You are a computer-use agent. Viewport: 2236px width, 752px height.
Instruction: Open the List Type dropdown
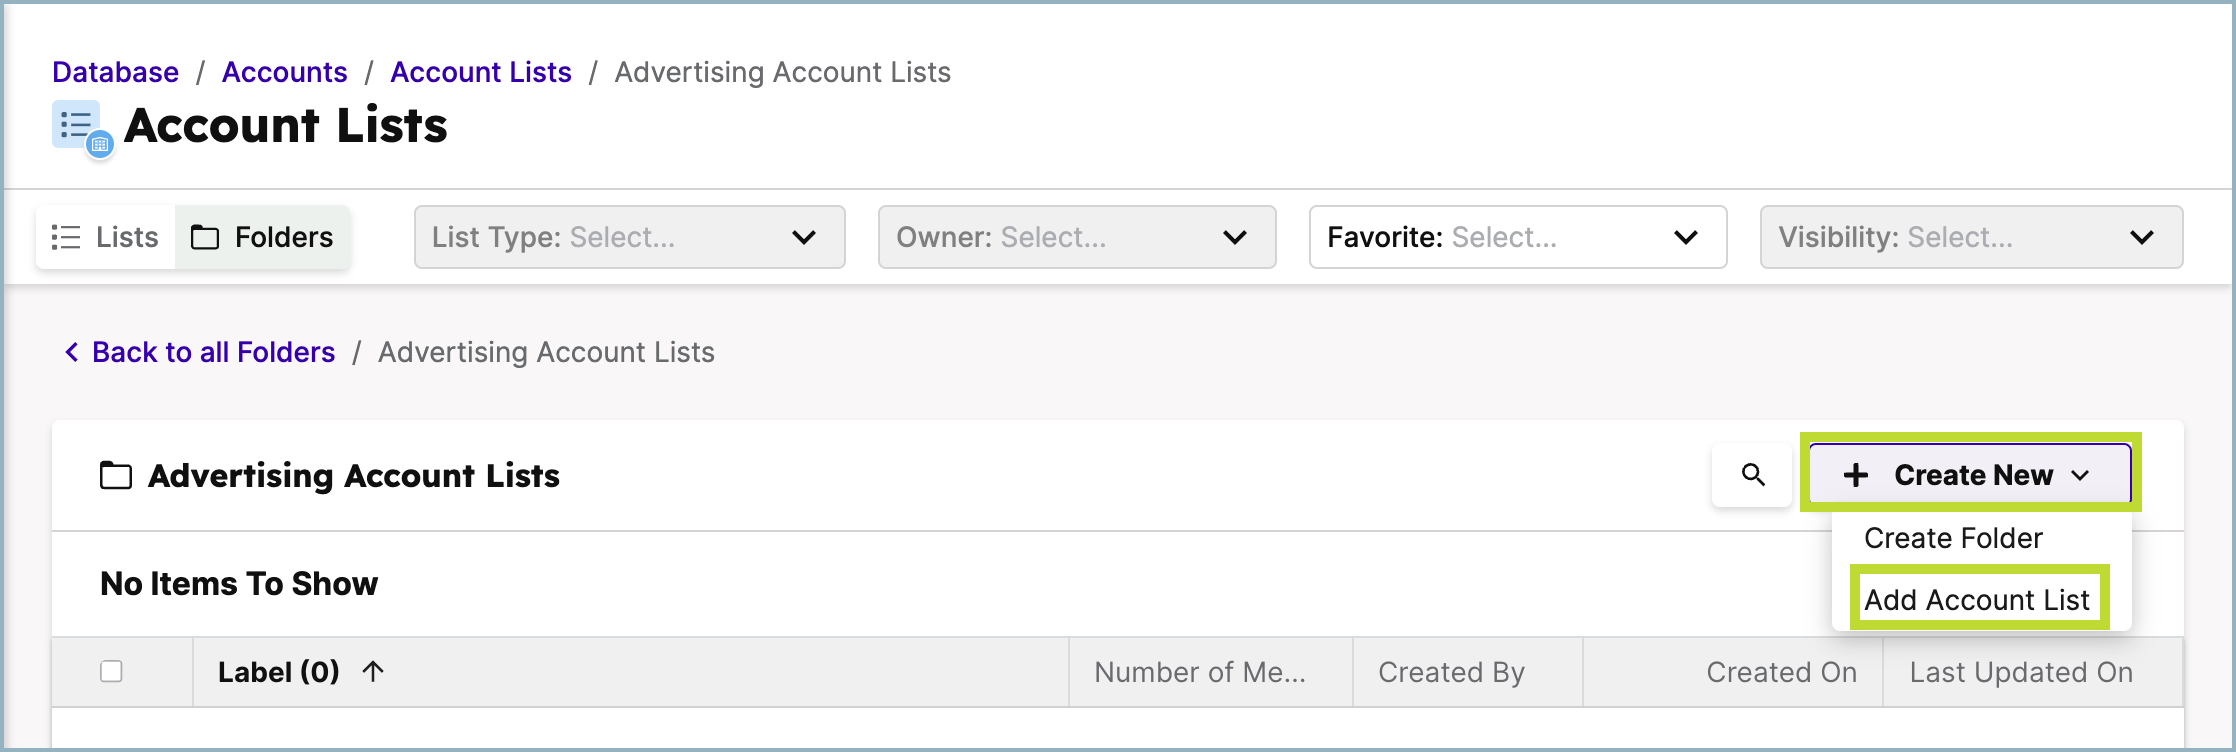[x=629, y=237]
